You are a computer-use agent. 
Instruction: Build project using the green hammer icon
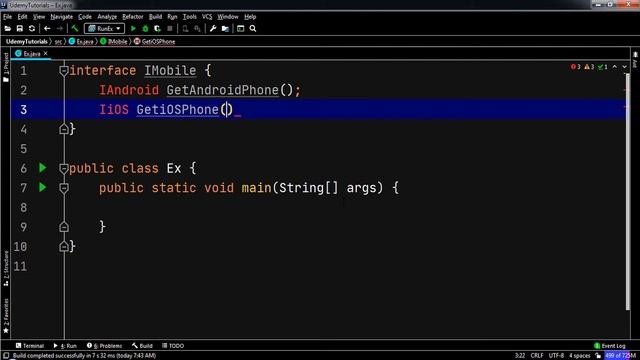pyautogui.click(x=75, y=29)
